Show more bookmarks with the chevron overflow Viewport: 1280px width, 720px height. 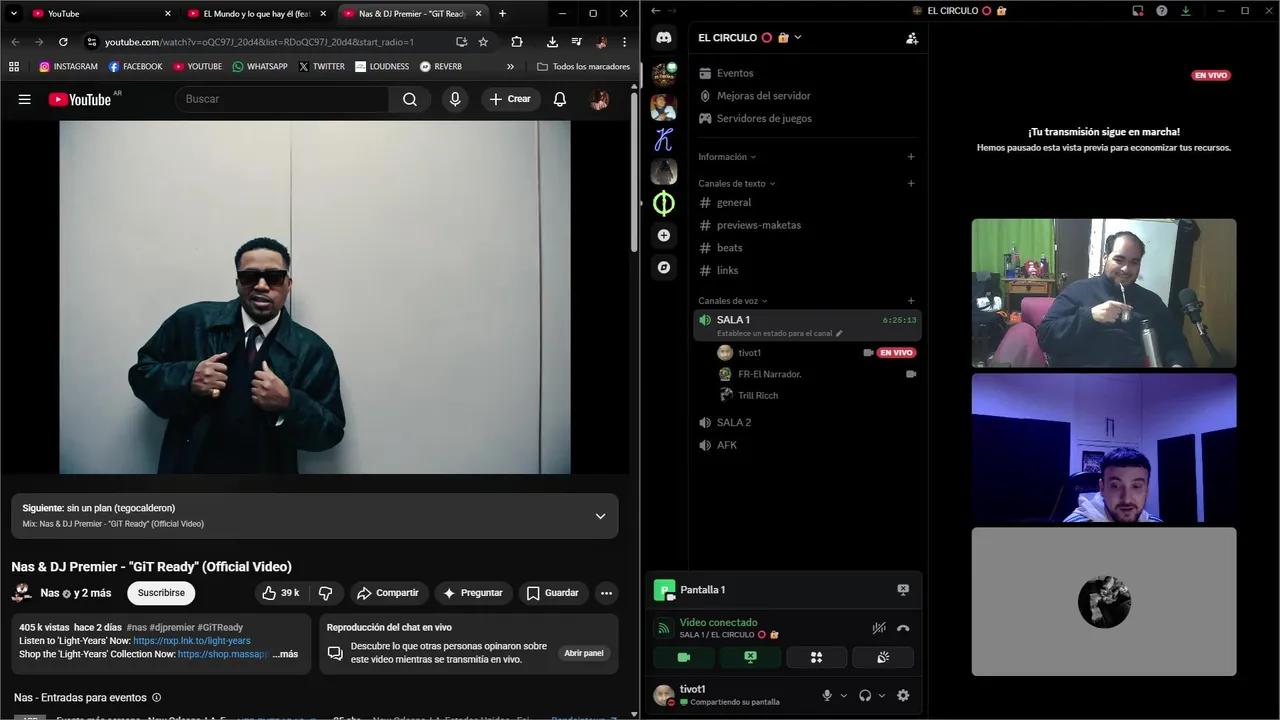510,67
